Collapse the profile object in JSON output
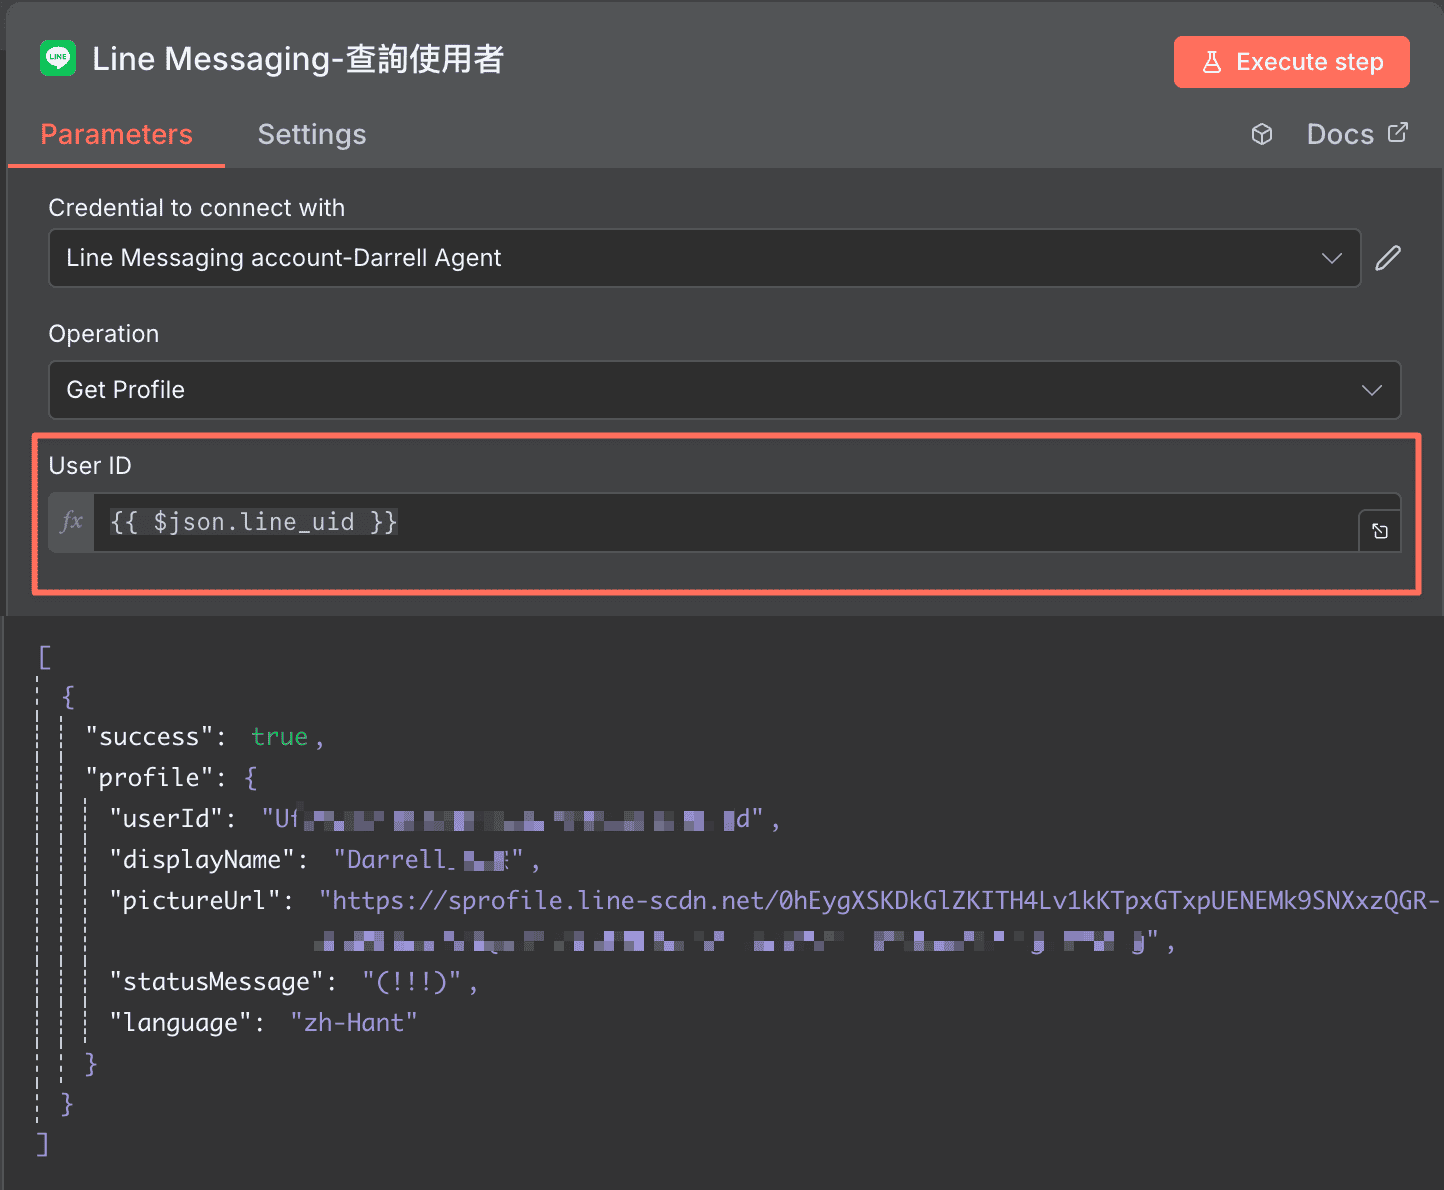The width and height of the screenshot is (1444, 1190). click(249, 777)
